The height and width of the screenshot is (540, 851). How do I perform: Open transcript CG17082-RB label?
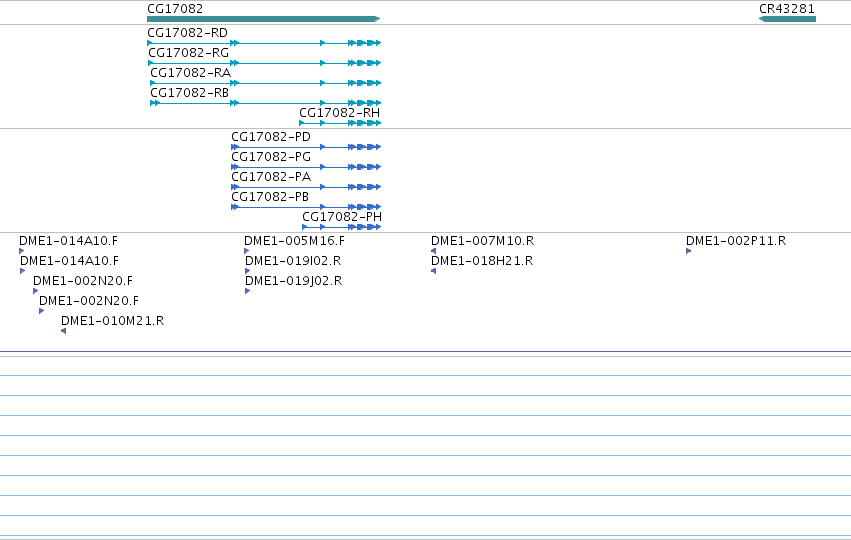[189, 93]
